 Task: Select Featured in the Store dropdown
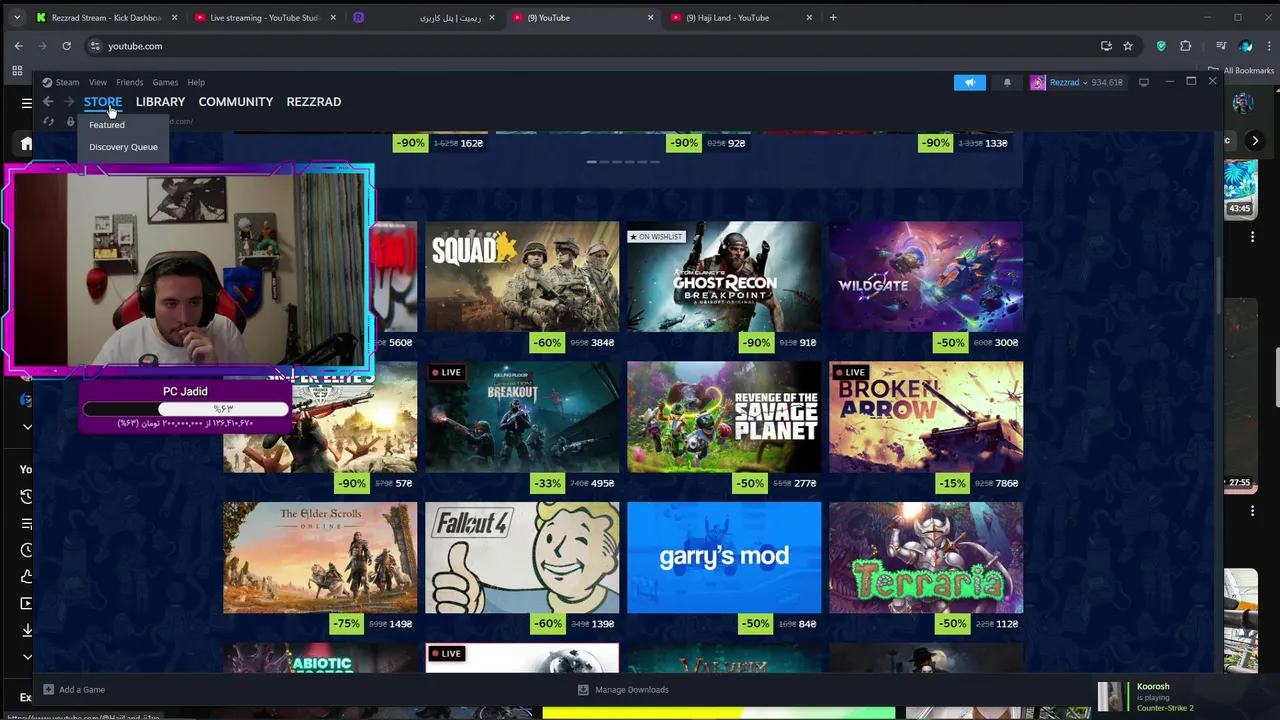coord(107,125)
